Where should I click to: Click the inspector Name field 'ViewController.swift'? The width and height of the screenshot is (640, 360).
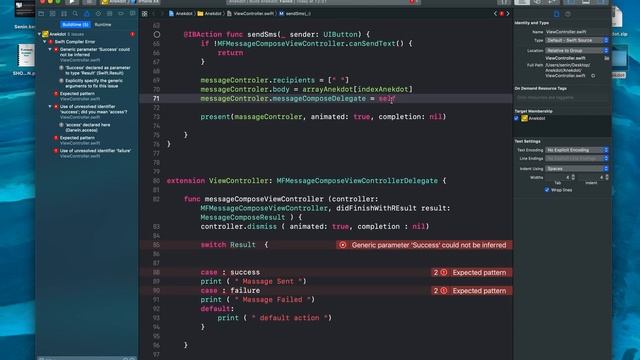coord(577,31)
